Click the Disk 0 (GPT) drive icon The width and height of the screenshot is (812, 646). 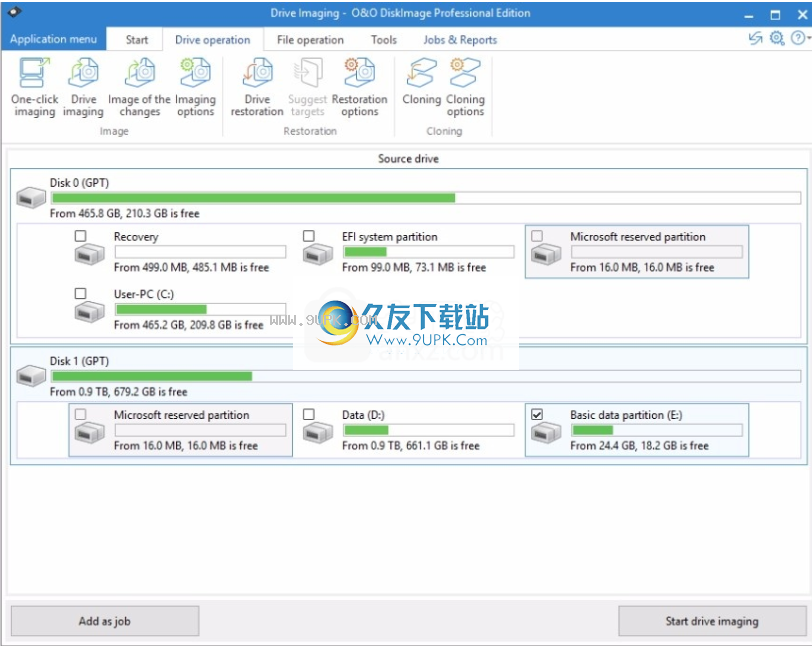tap(31, 198)
